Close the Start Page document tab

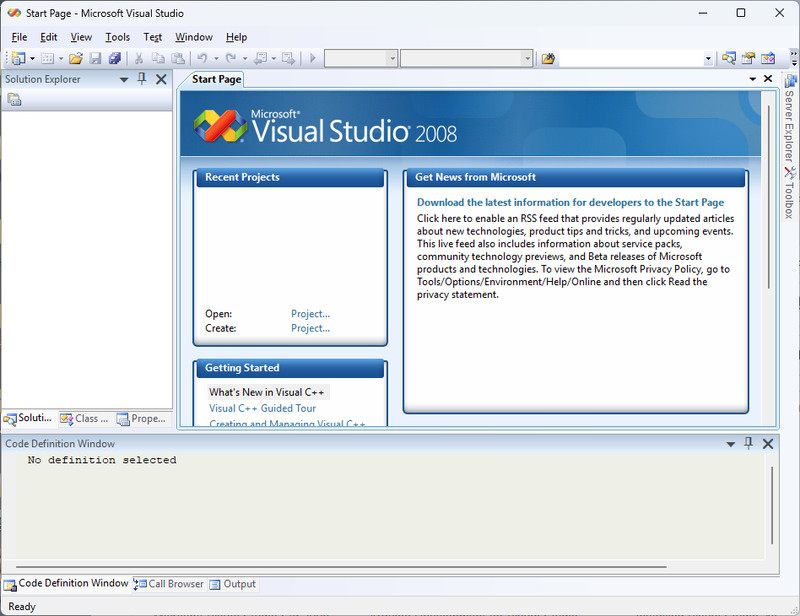coord(768,79)
